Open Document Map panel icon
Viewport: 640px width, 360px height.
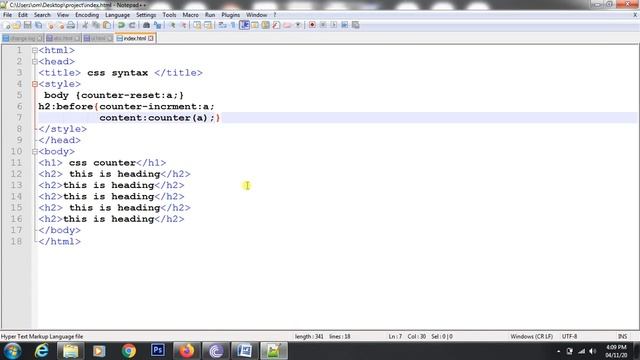coord(265,25)
